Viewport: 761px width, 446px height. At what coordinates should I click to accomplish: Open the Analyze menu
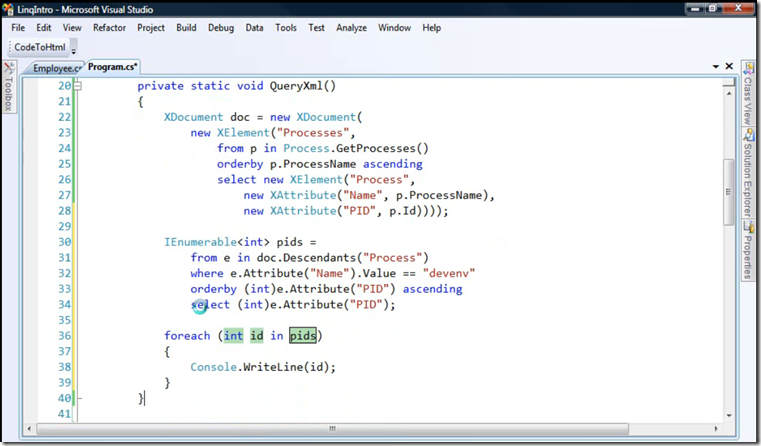tap(351, 28)
